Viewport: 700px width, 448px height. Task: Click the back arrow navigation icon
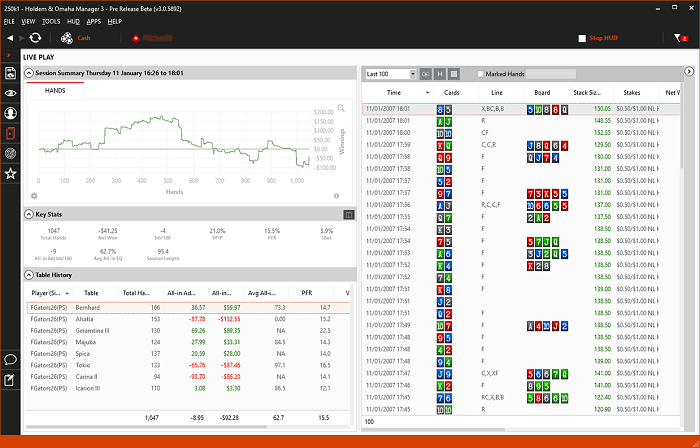(x=9, y=38)
